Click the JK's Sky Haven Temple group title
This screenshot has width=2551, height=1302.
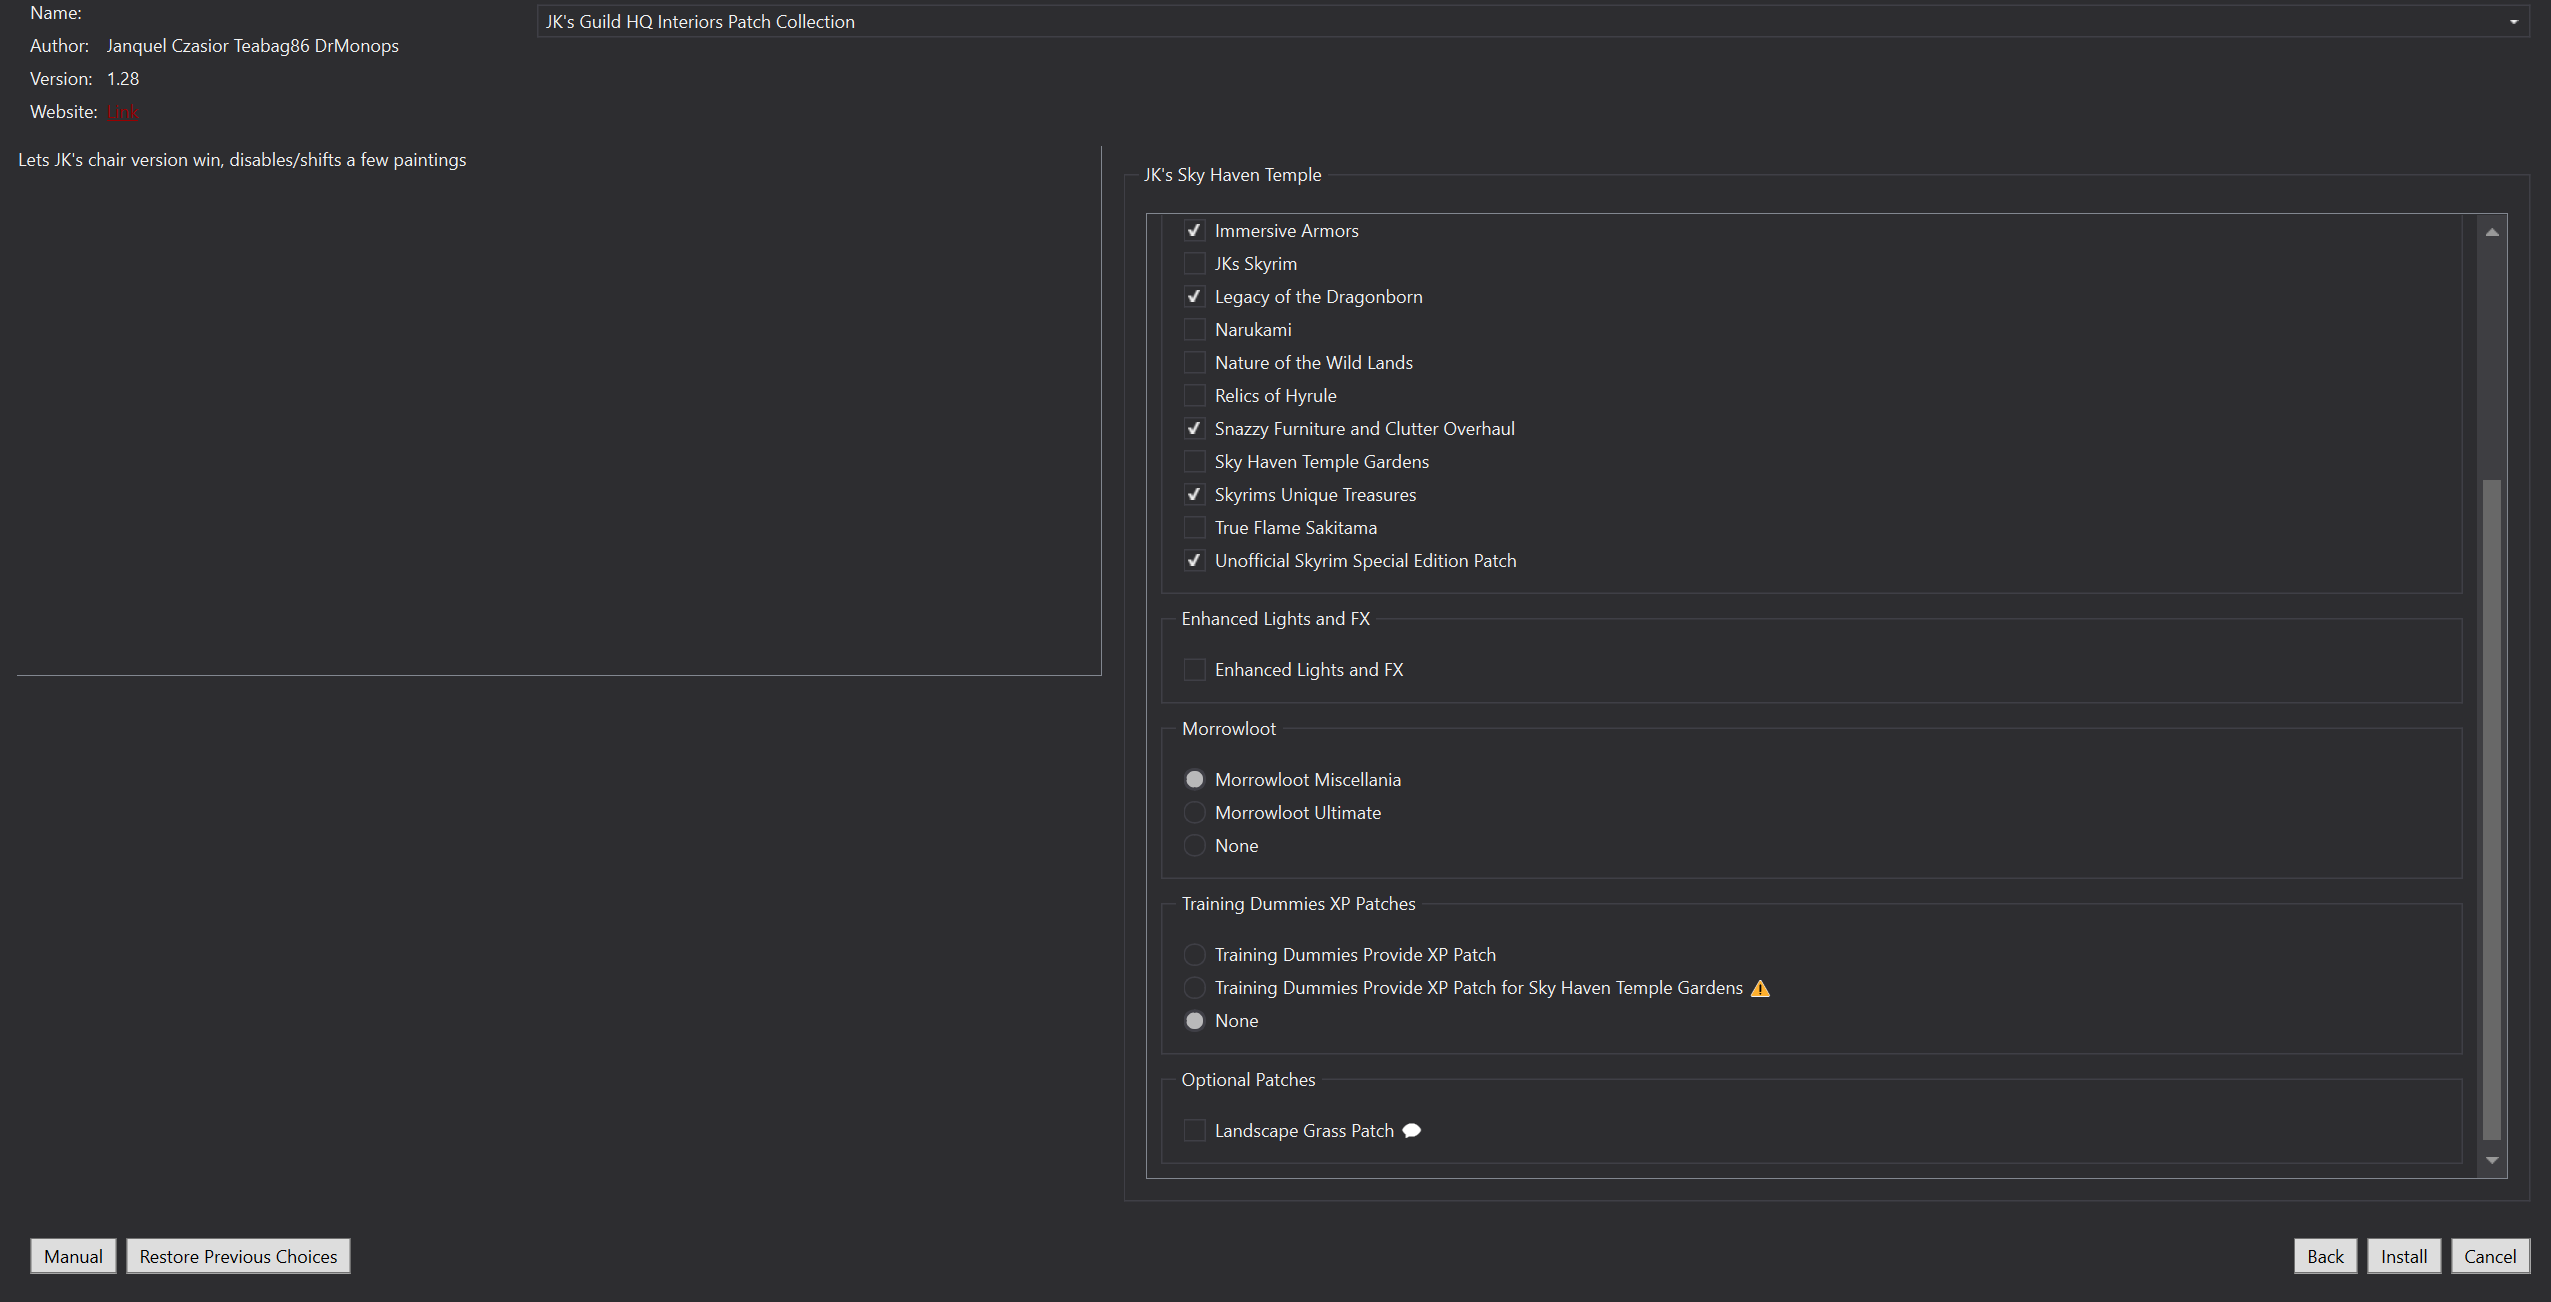pos(1232,175)
